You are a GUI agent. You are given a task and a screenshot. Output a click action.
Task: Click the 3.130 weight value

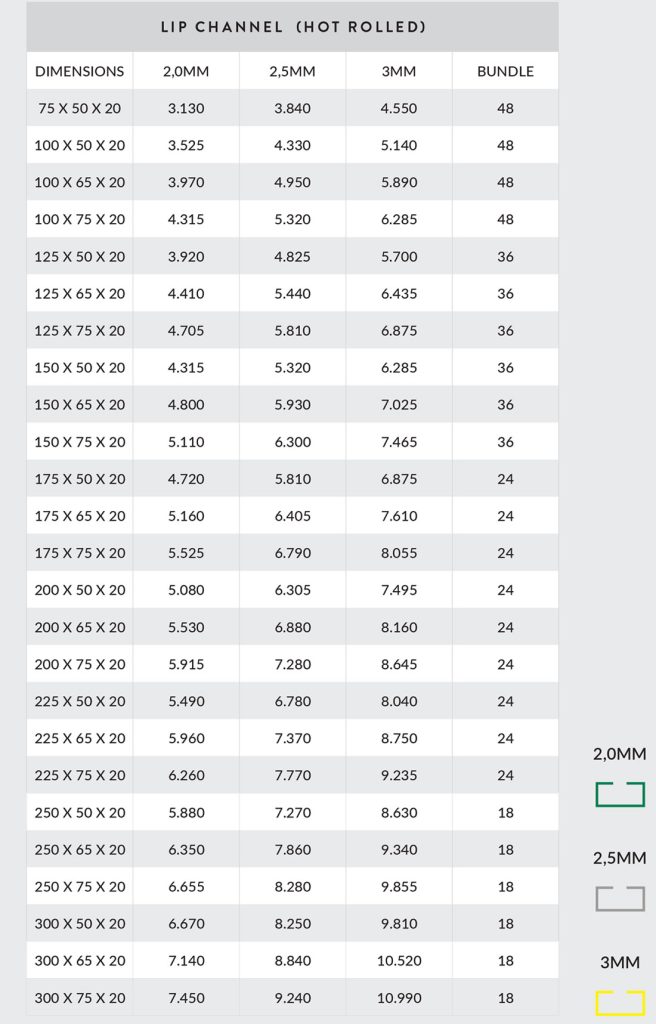point(186,108)
